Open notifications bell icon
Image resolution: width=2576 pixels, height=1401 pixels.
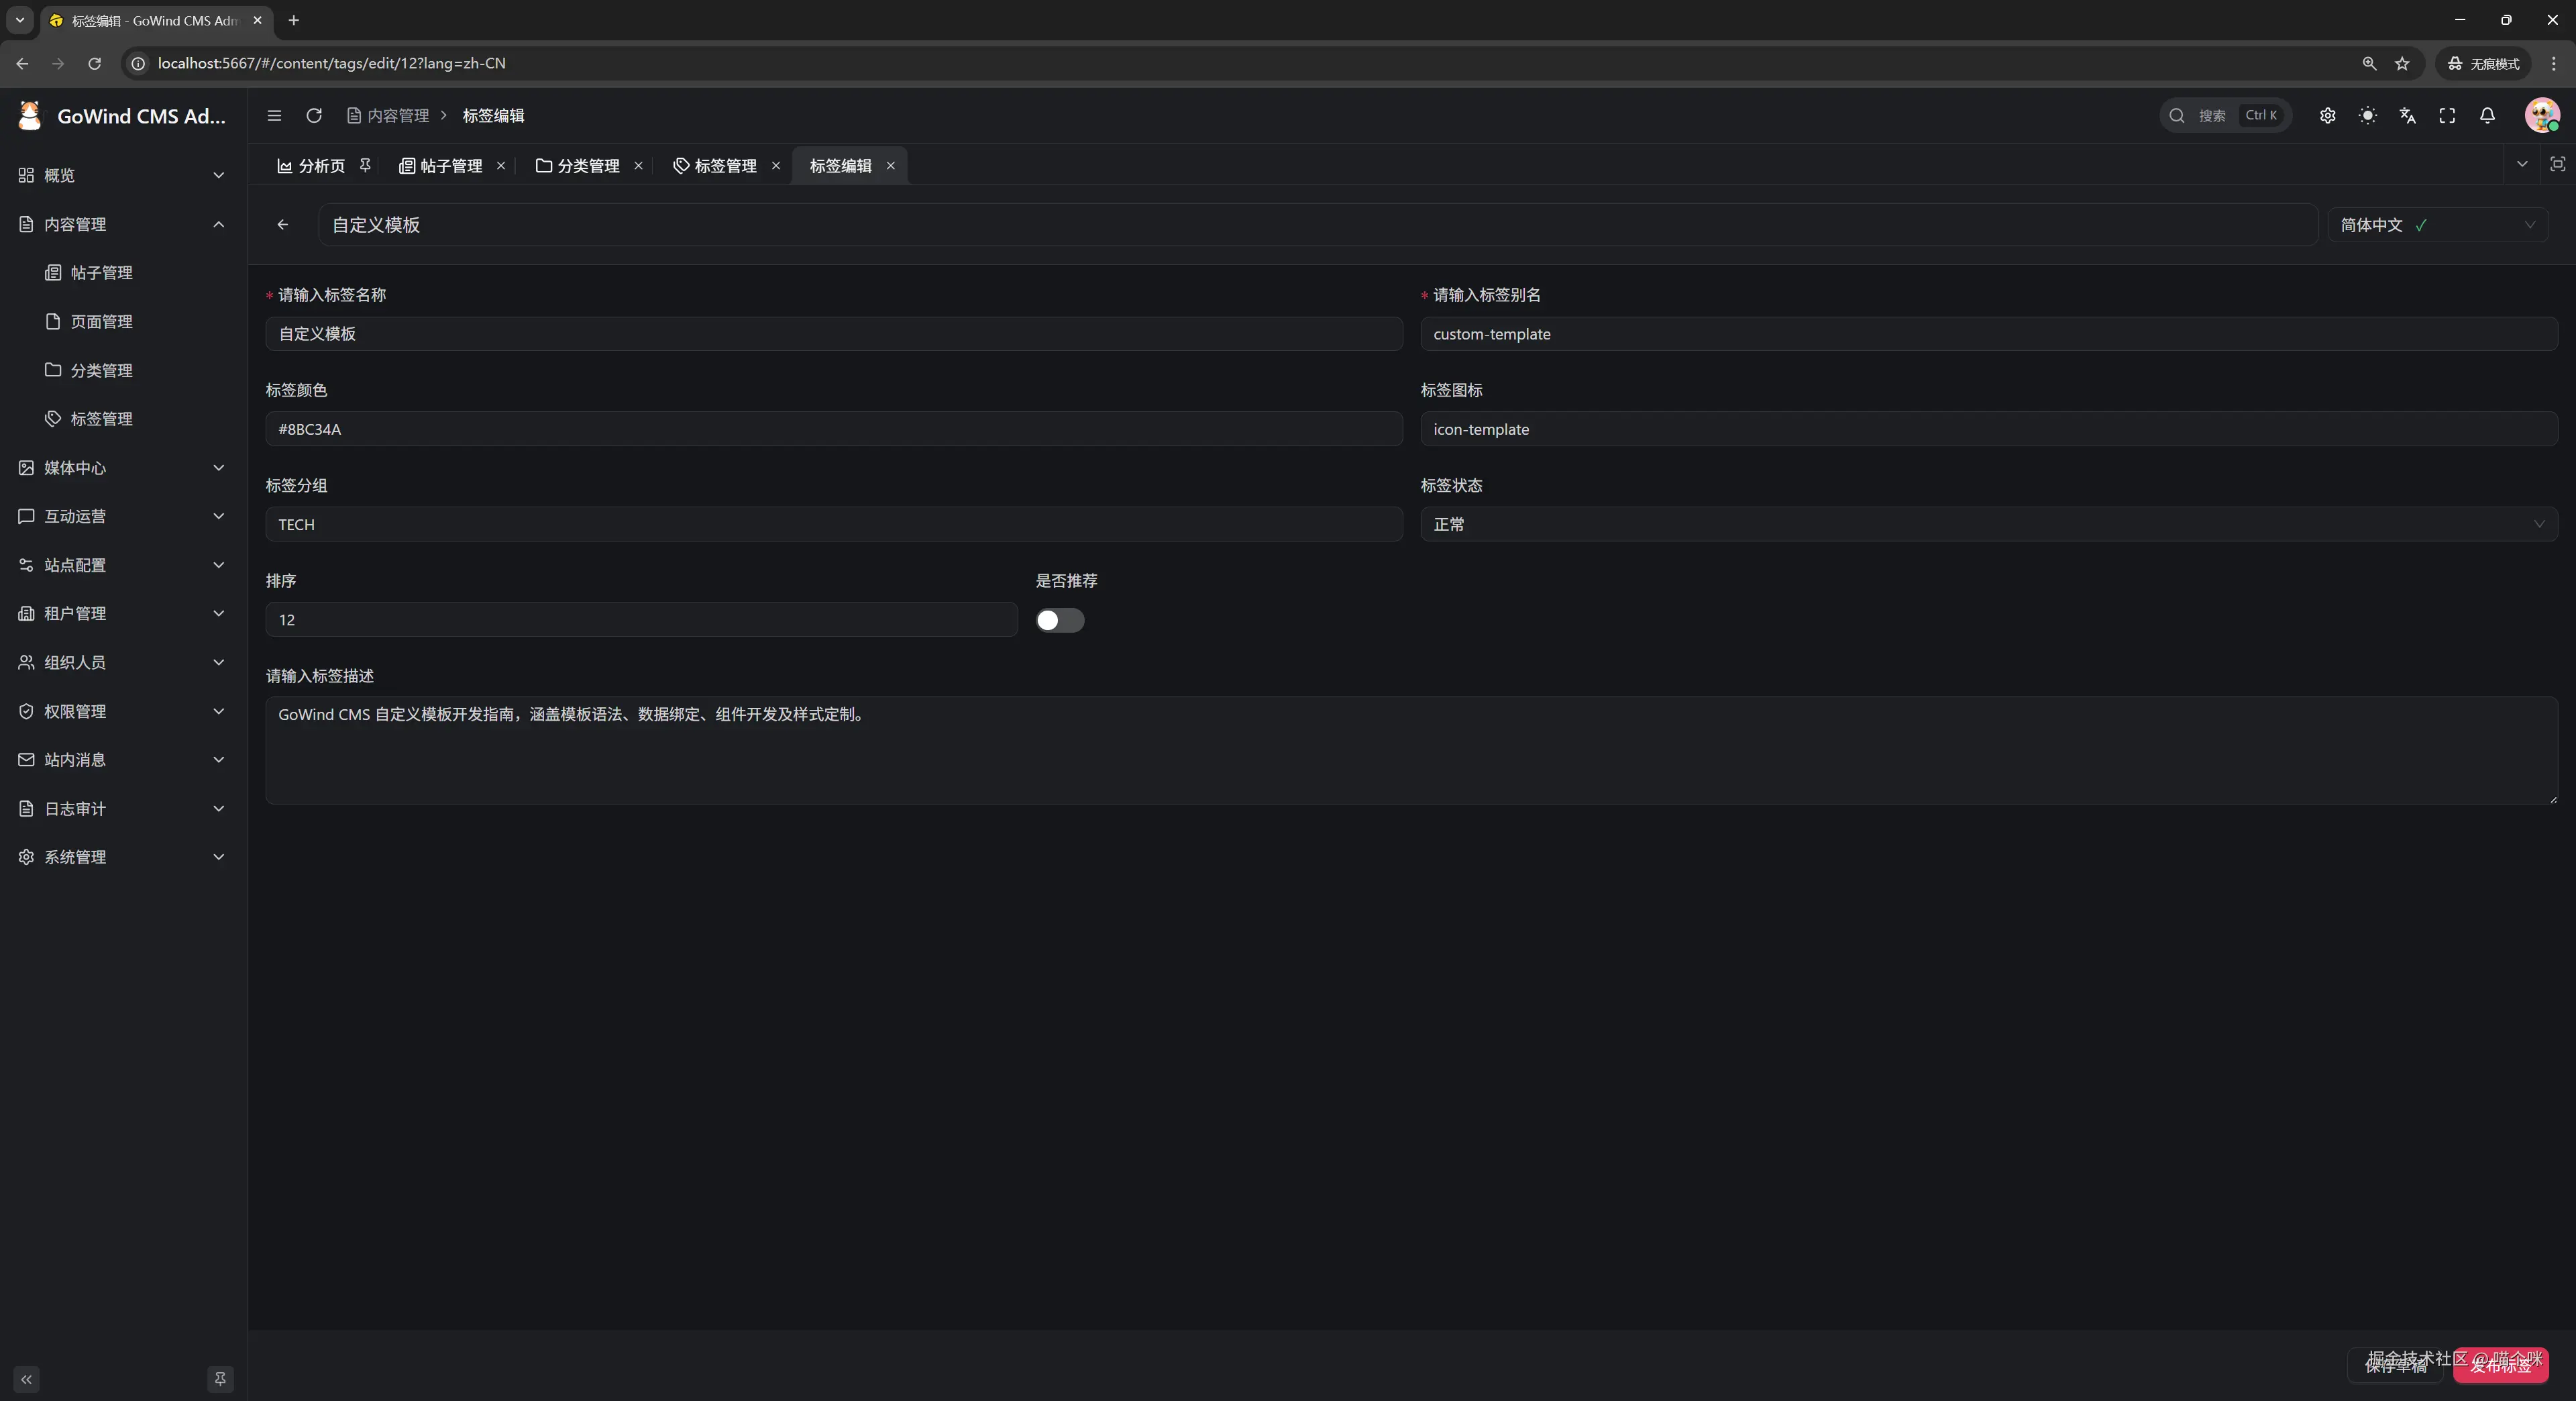coord(2487,116)
